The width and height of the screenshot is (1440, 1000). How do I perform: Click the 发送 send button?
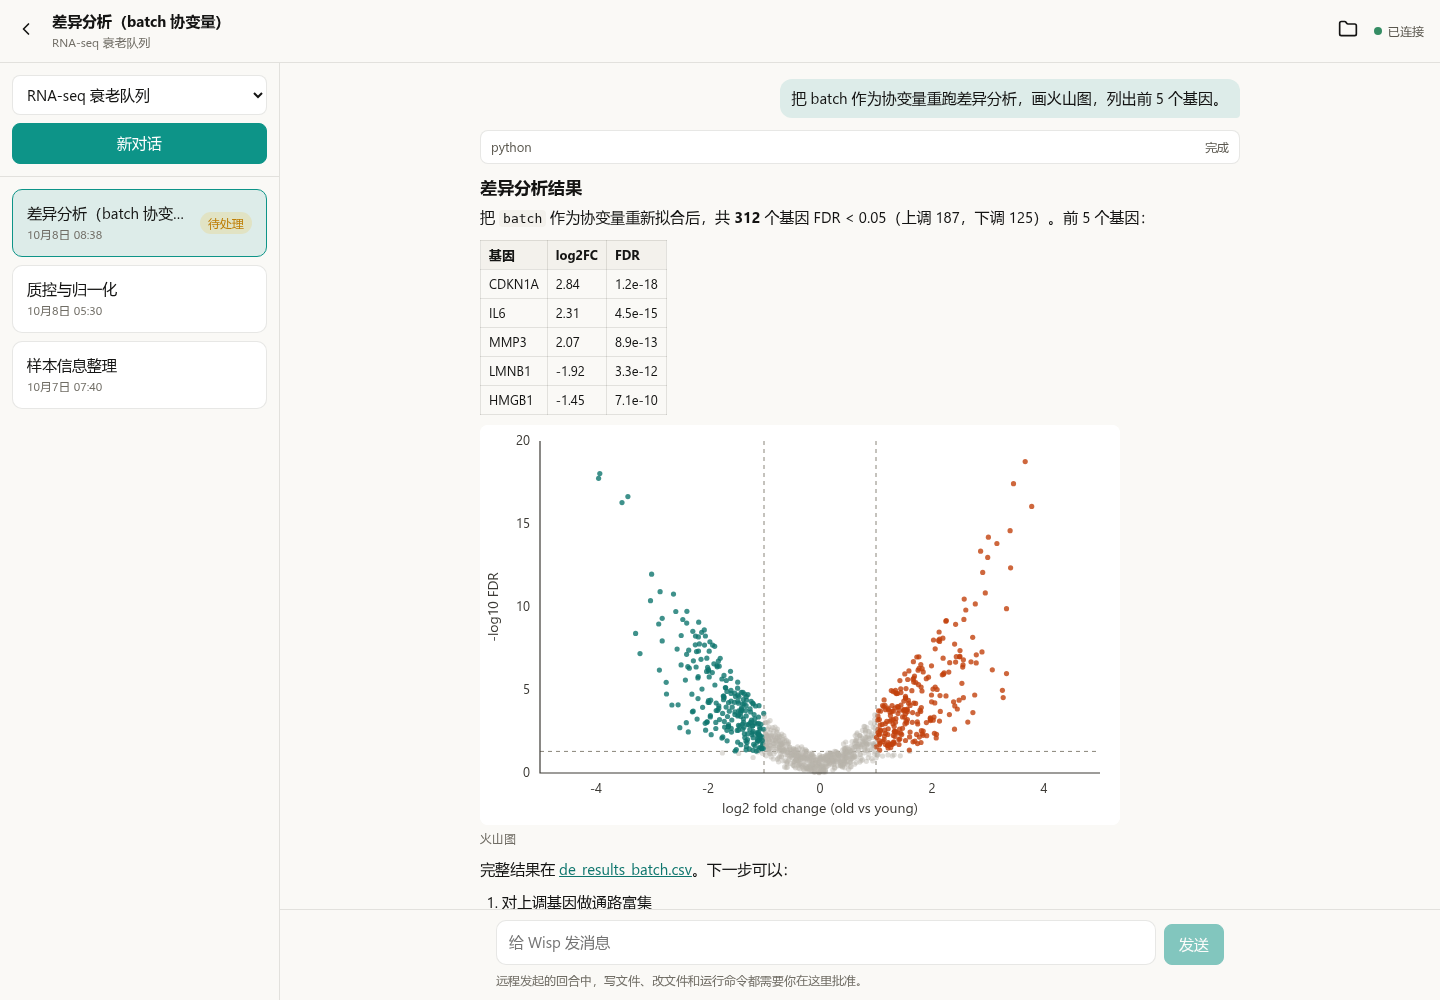click(x=1194, y=944)
